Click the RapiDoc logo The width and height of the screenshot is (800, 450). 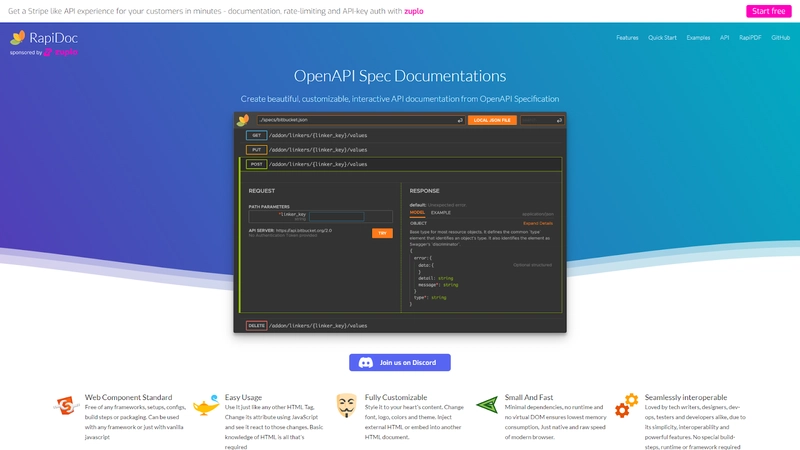(44, 38)
